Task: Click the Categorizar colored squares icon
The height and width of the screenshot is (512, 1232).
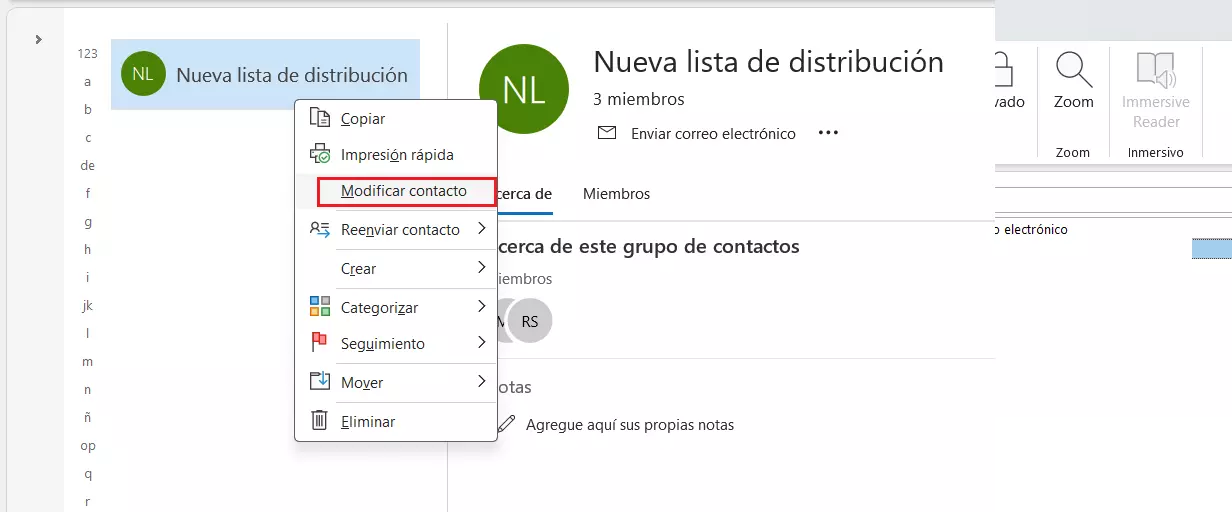Action: tap(319, 307)
